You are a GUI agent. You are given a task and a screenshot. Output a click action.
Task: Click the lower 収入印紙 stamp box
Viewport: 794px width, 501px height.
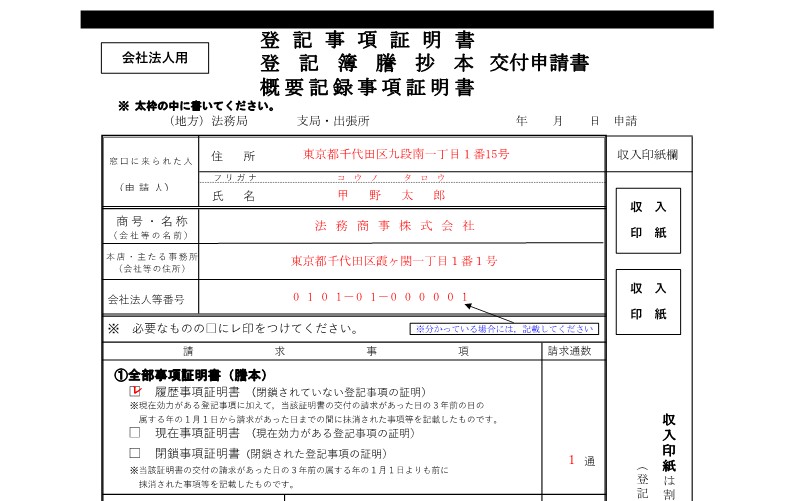(x=648, y=301)
